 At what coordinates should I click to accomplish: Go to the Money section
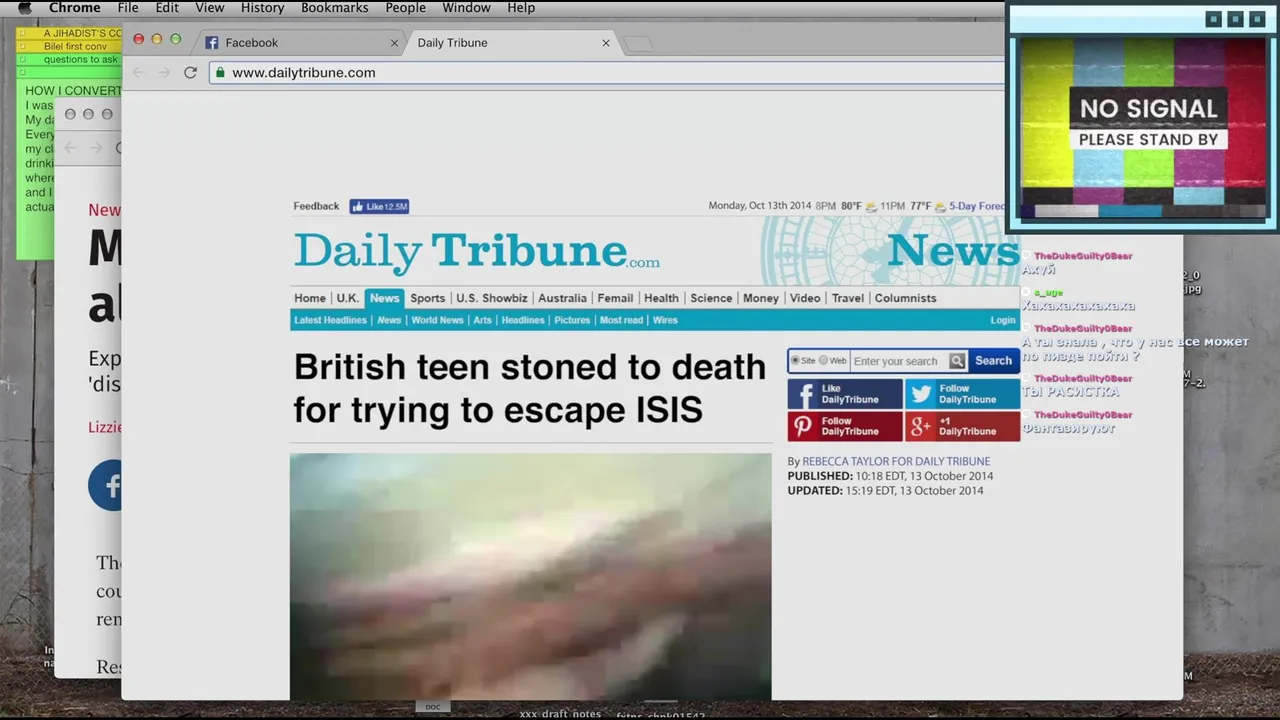click(x=761, y=298)
